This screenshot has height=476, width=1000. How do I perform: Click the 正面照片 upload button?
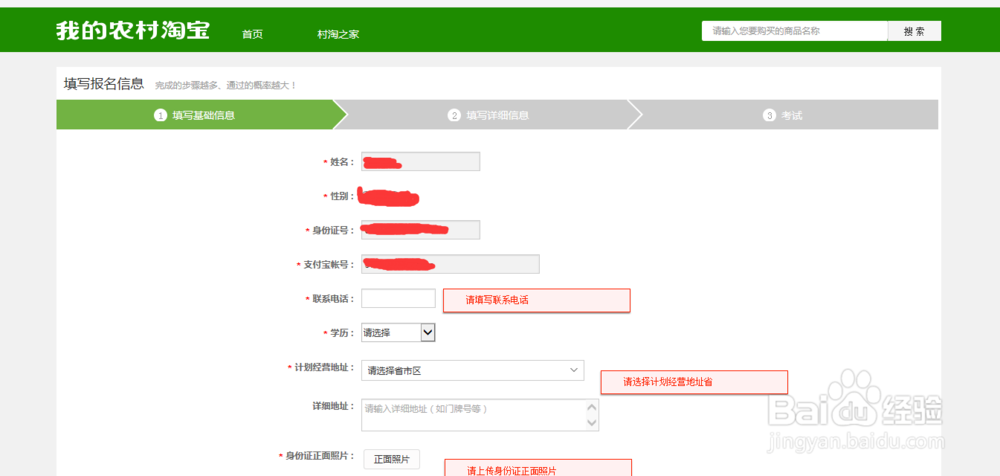pos(392,459)
